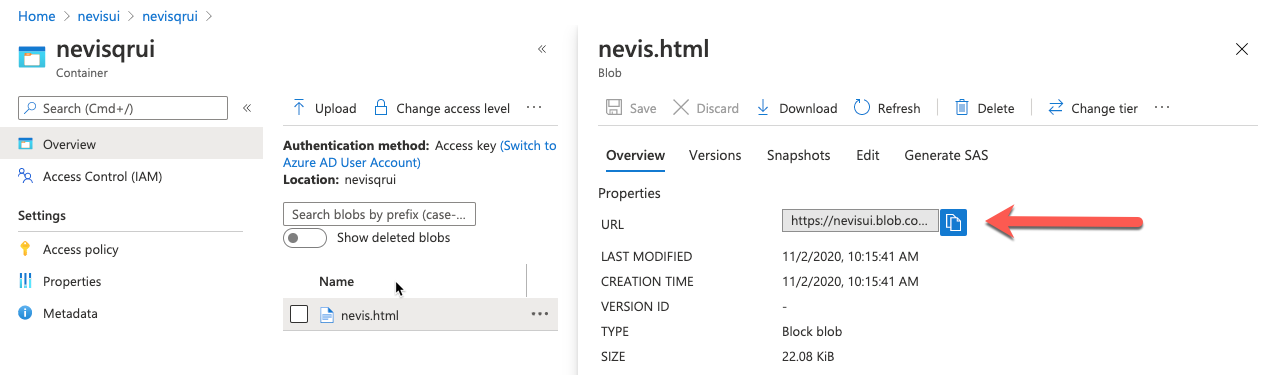
Task: Select the blob Overview tab
Action: pos(636,155)
